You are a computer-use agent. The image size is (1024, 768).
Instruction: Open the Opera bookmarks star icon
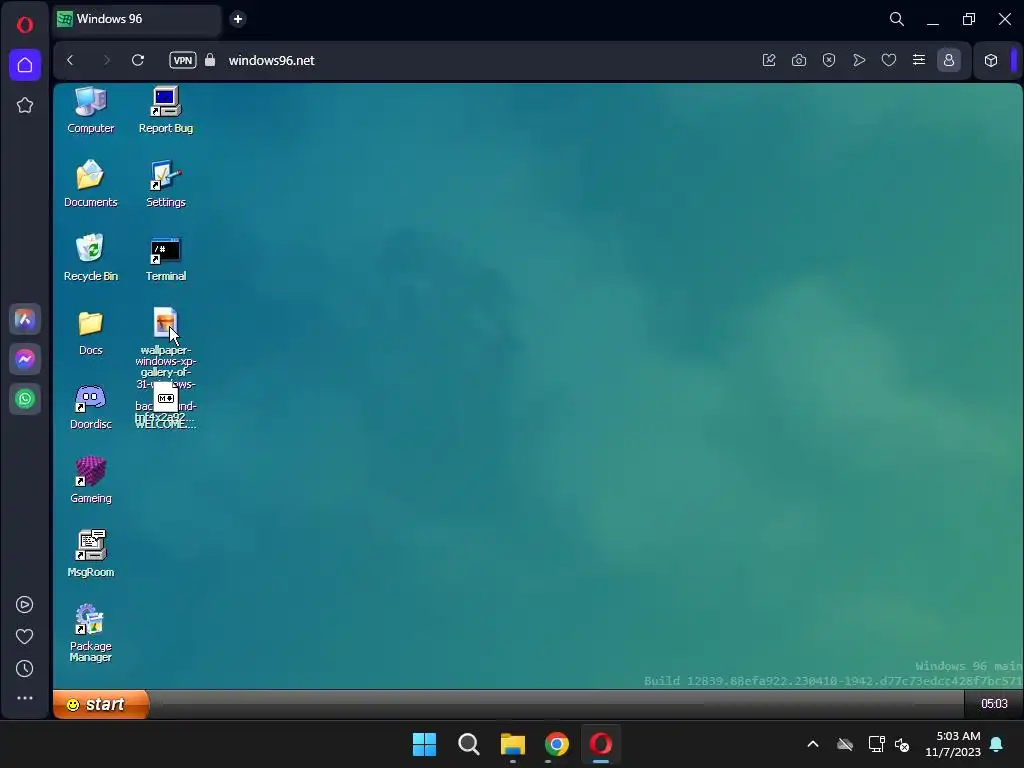25,105
